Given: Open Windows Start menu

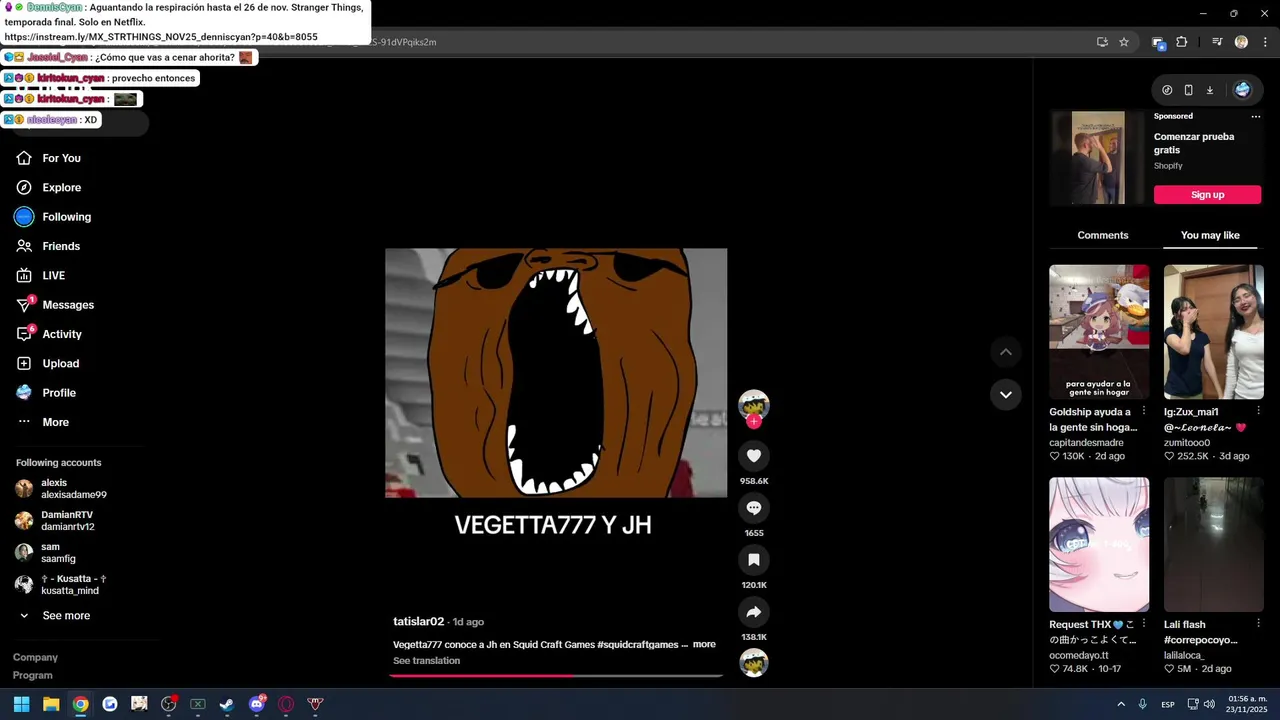Looking at the screenshot, I should tap(21, 704).
